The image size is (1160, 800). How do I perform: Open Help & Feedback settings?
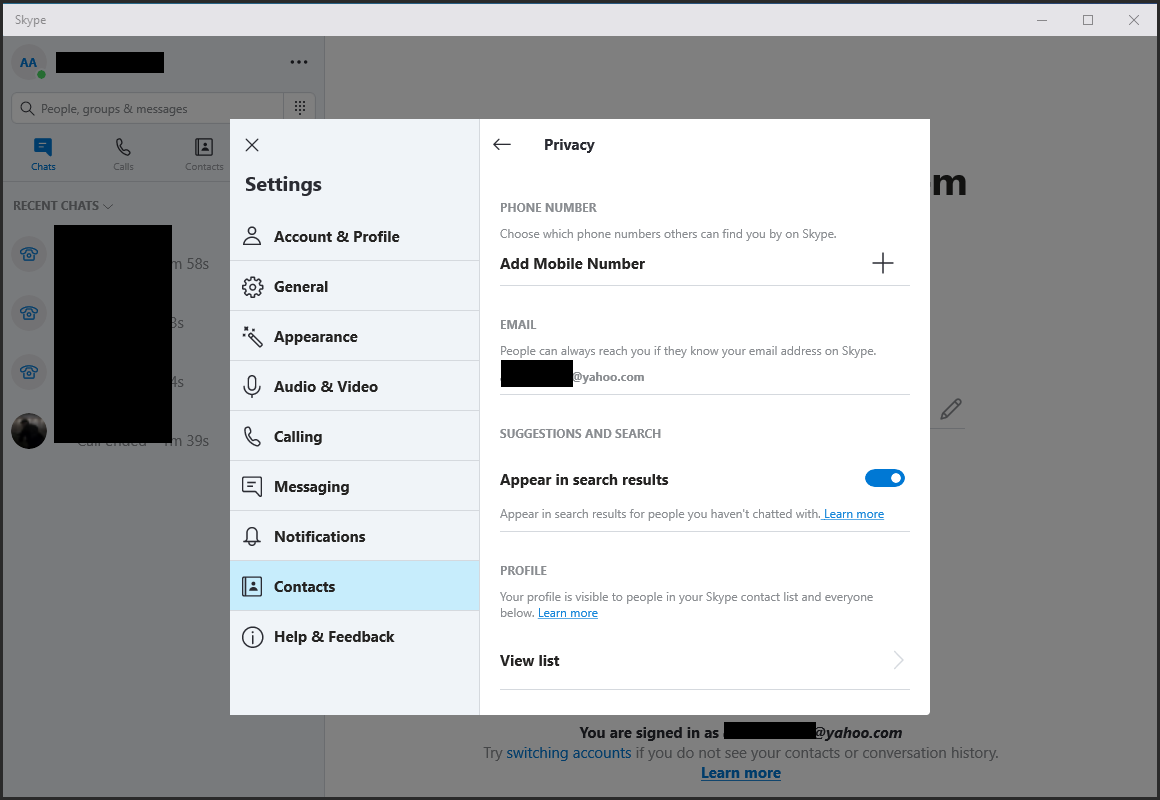pos(354,636)
